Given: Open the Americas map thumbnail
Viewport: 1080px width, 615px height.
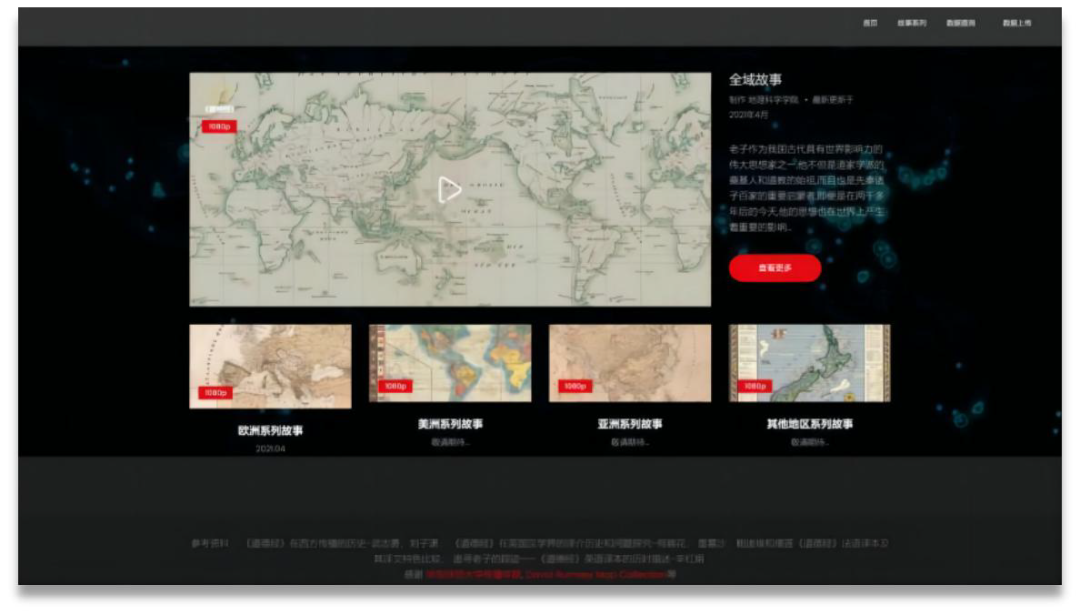Looking at the screenshot, I should (450, 362).
